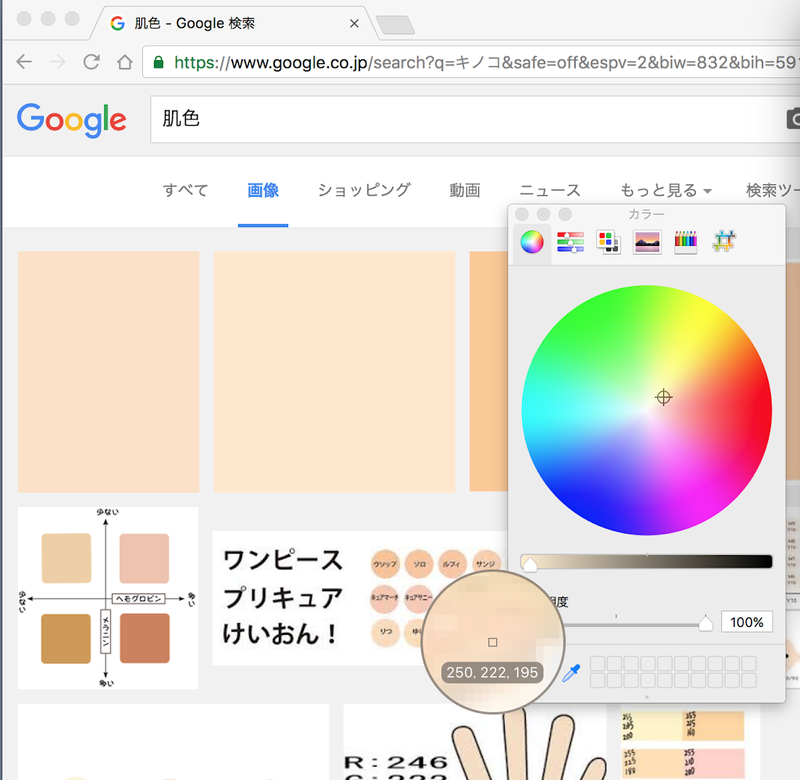Screen dimensions: 800x780
Task: Click the browser reload icon
Action: pos(91,62)
